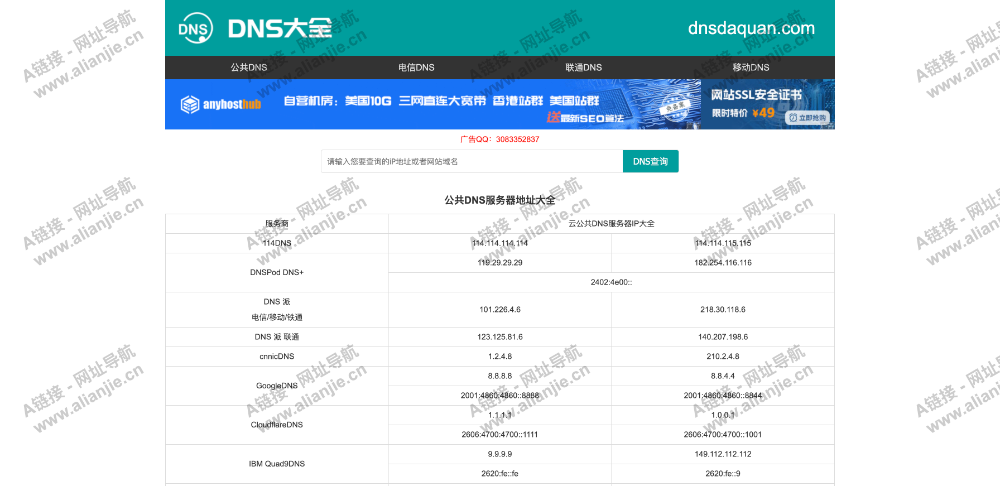This screenshot has width=1000, height=486.
Task: Select the DNS 派 电信/移动/铁通 row label
Action: point(277,309)
